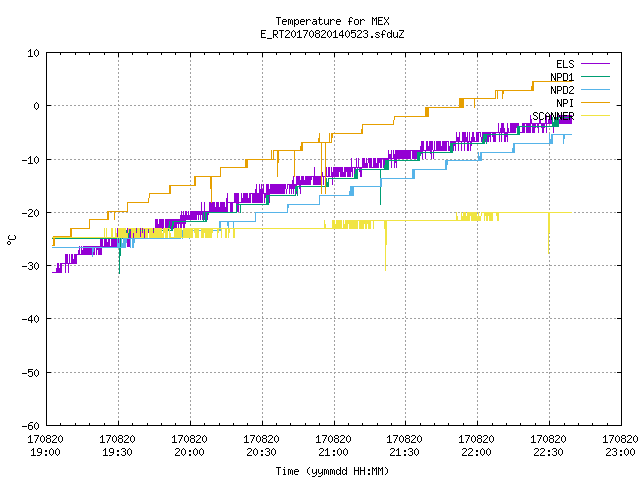Click the chart title 'Temperature for MEX'
640x480 pixels.
332,21
